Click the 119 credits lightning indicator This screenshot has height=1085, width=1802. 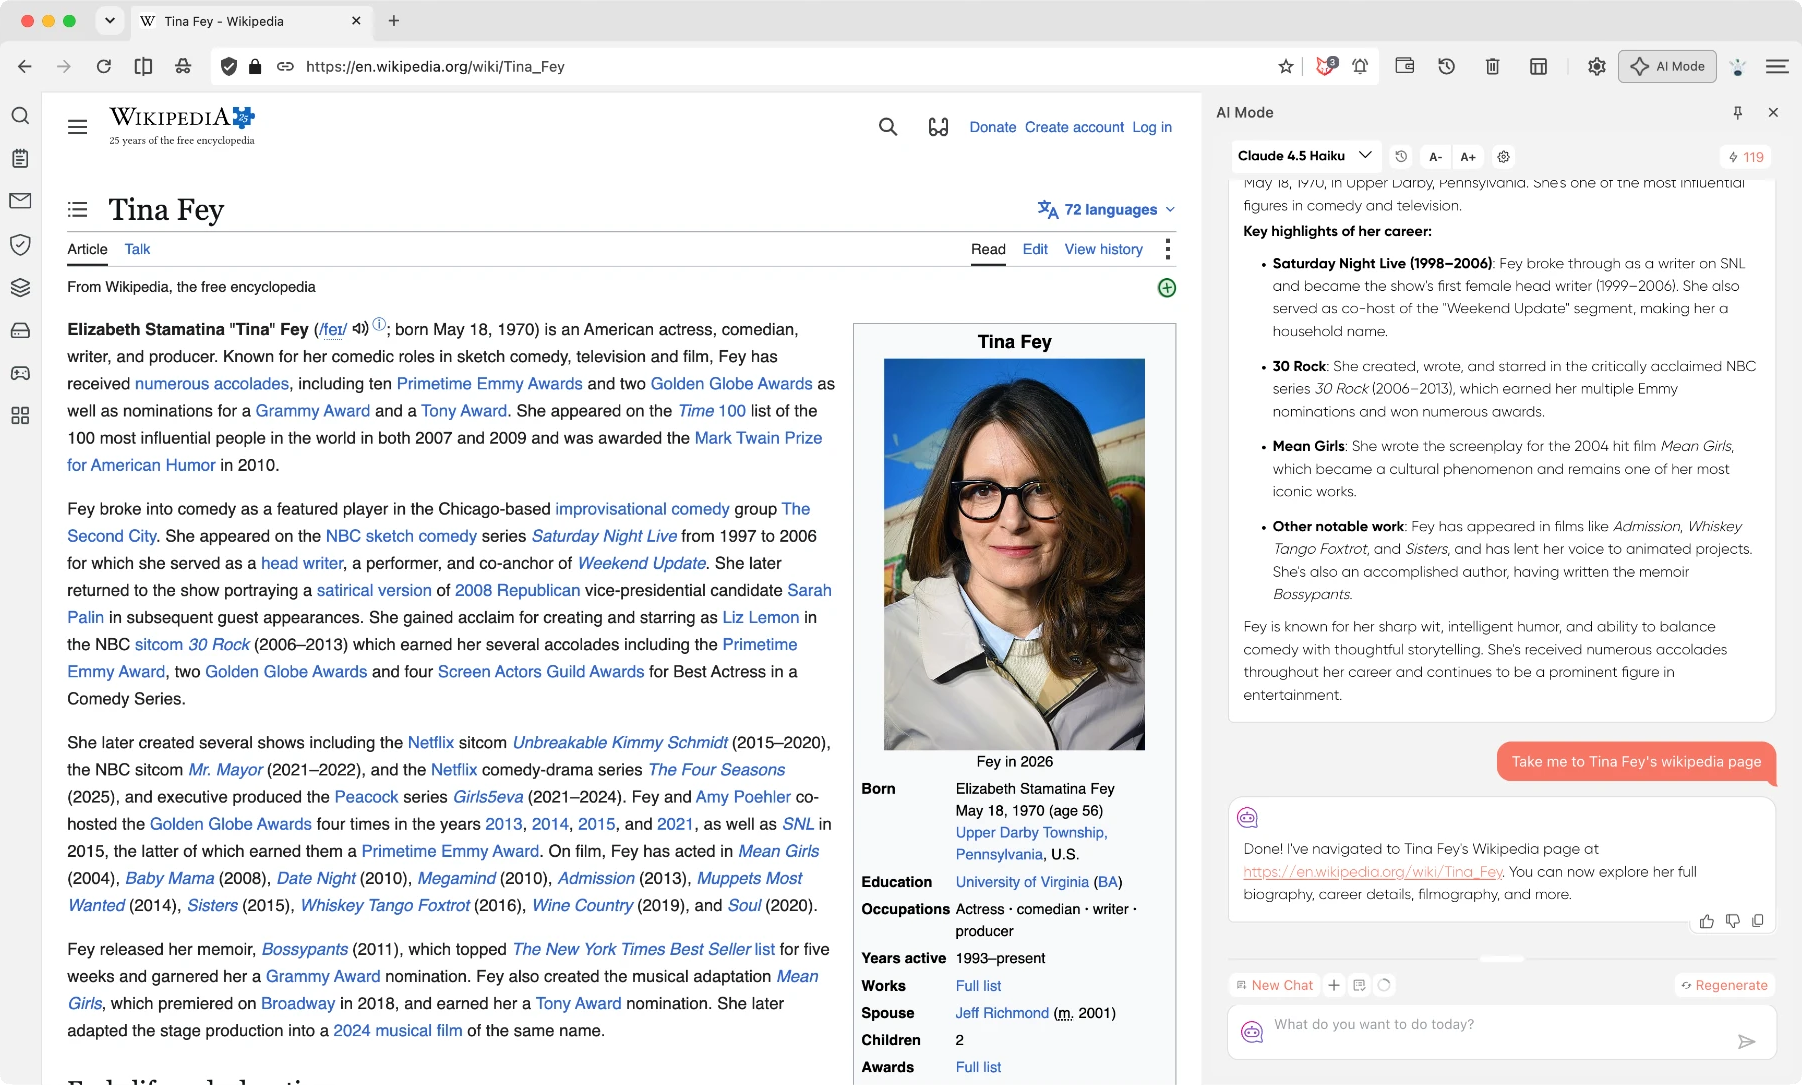tap(1746, 157)
